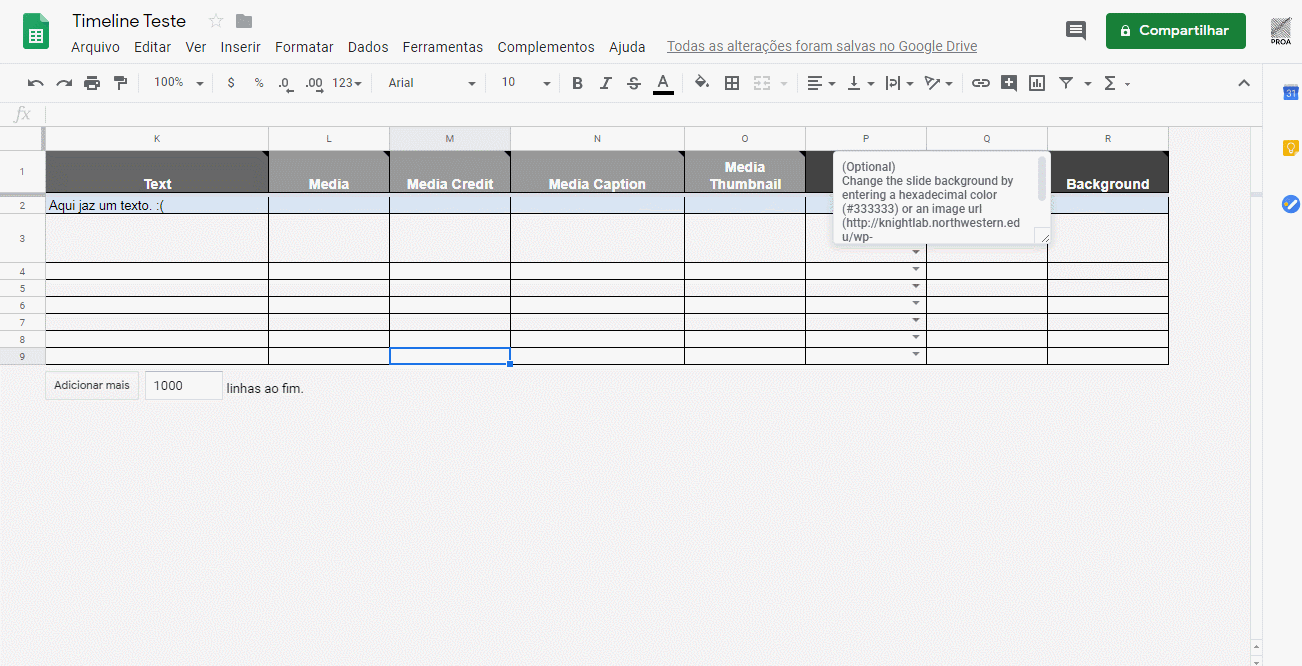Screen dimensions: 1302x666
Task: Open more number formats 123 dropdown
Action: click(347, 83)
